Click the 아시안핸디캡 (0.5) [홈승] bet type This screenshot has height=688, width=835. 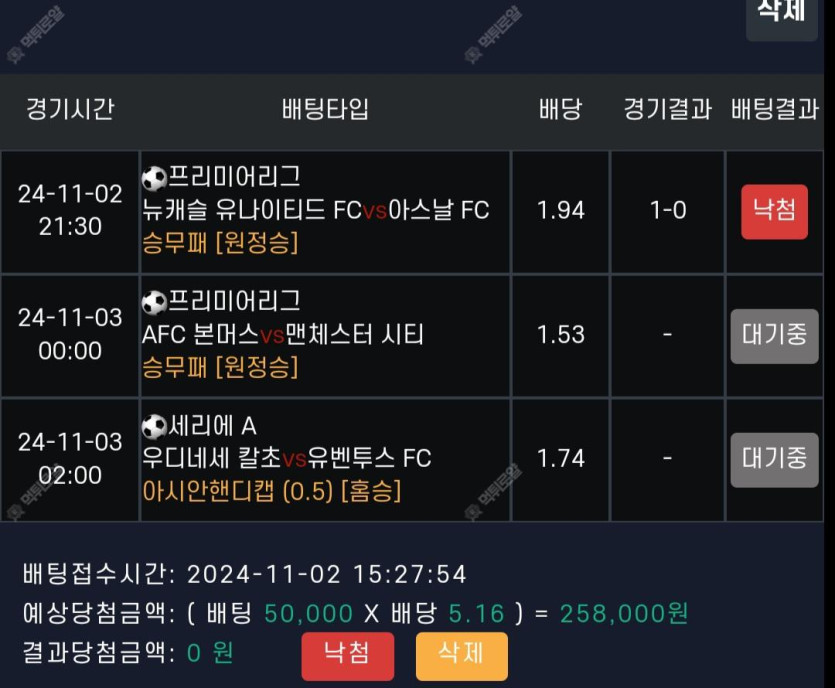272,491
